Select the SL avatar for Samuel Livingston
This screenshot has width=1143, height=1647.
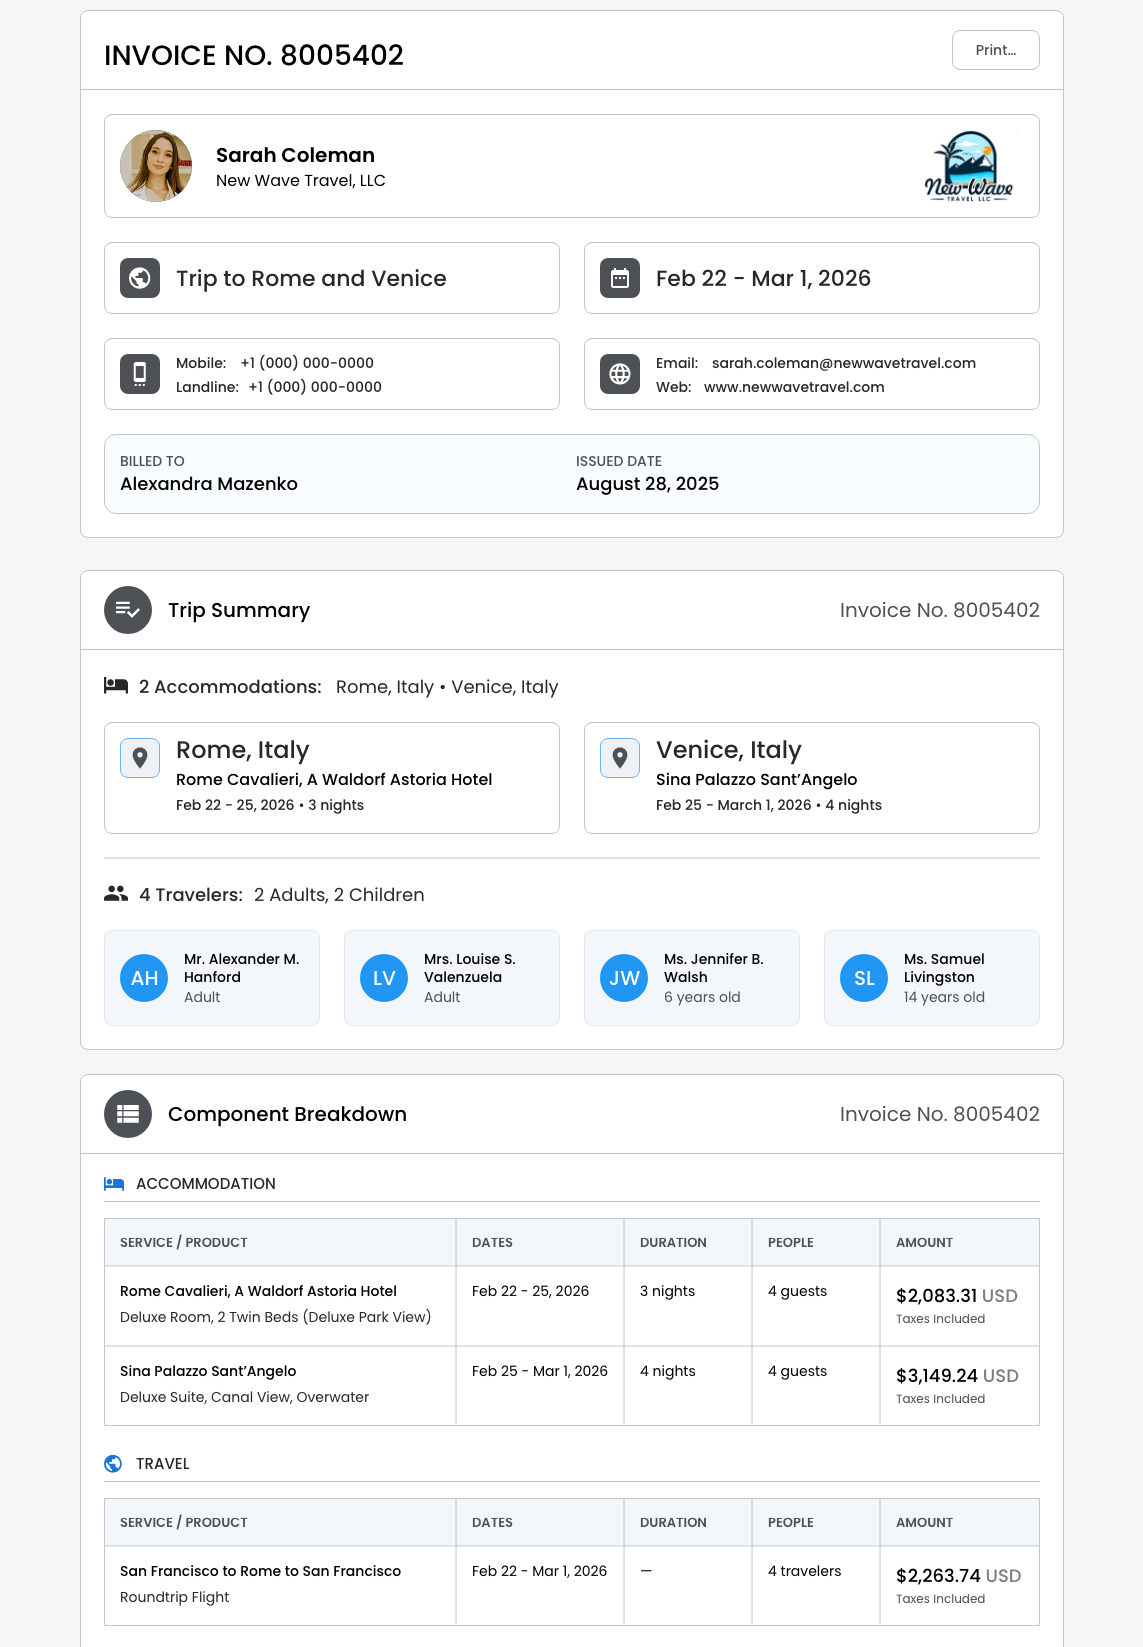click(x=864, y=978)
